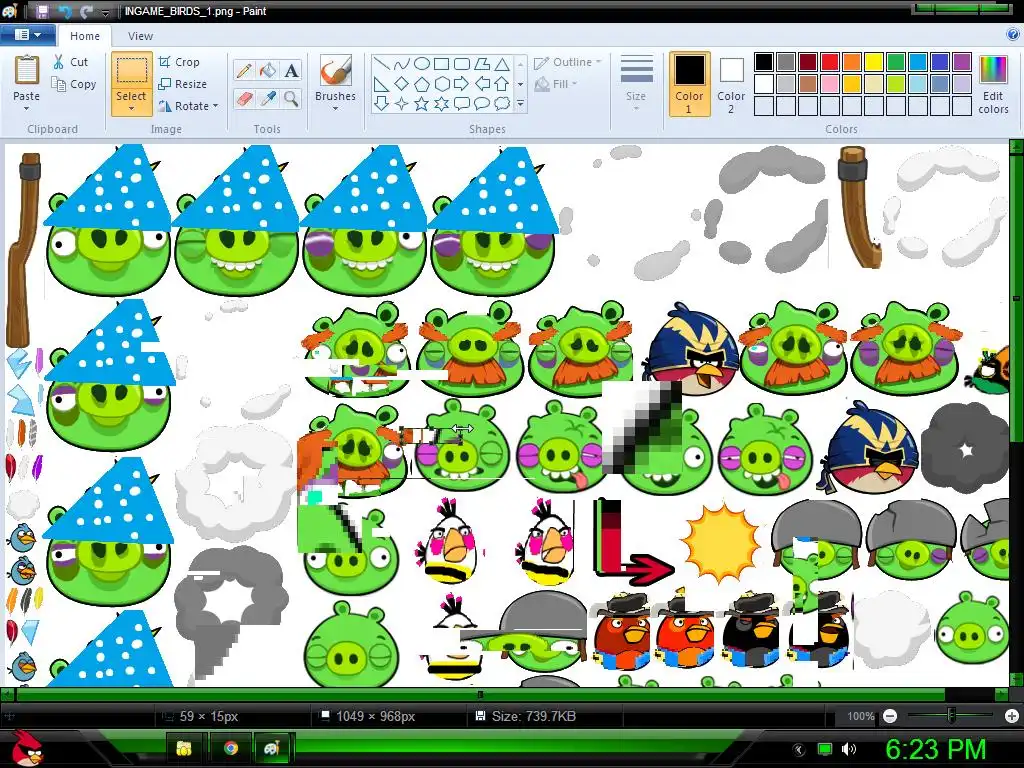The width and height of the screenshot is (1024, 768).
Task: Choose the Cloud callout shape
Action: [502, 103]
